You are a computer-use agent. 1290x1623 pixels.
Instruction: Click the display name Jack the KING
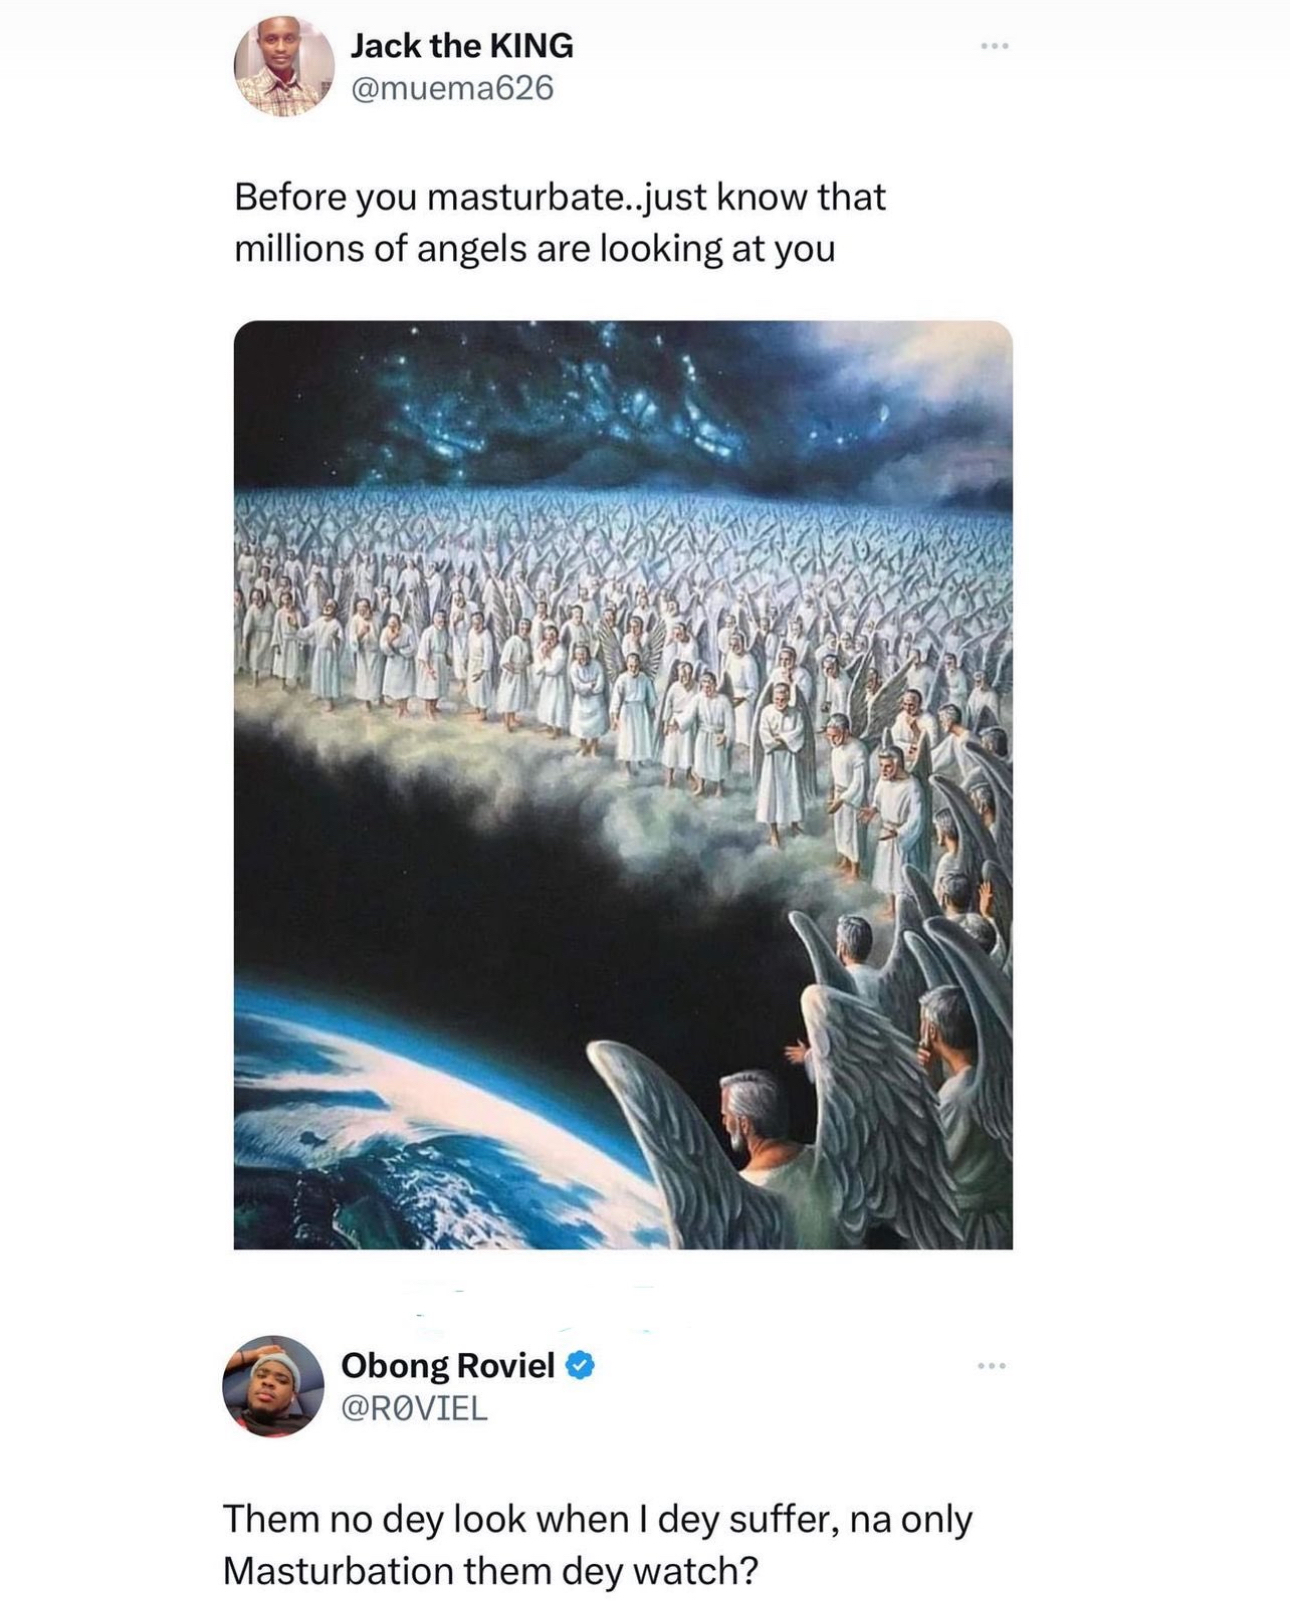point(462,45)
